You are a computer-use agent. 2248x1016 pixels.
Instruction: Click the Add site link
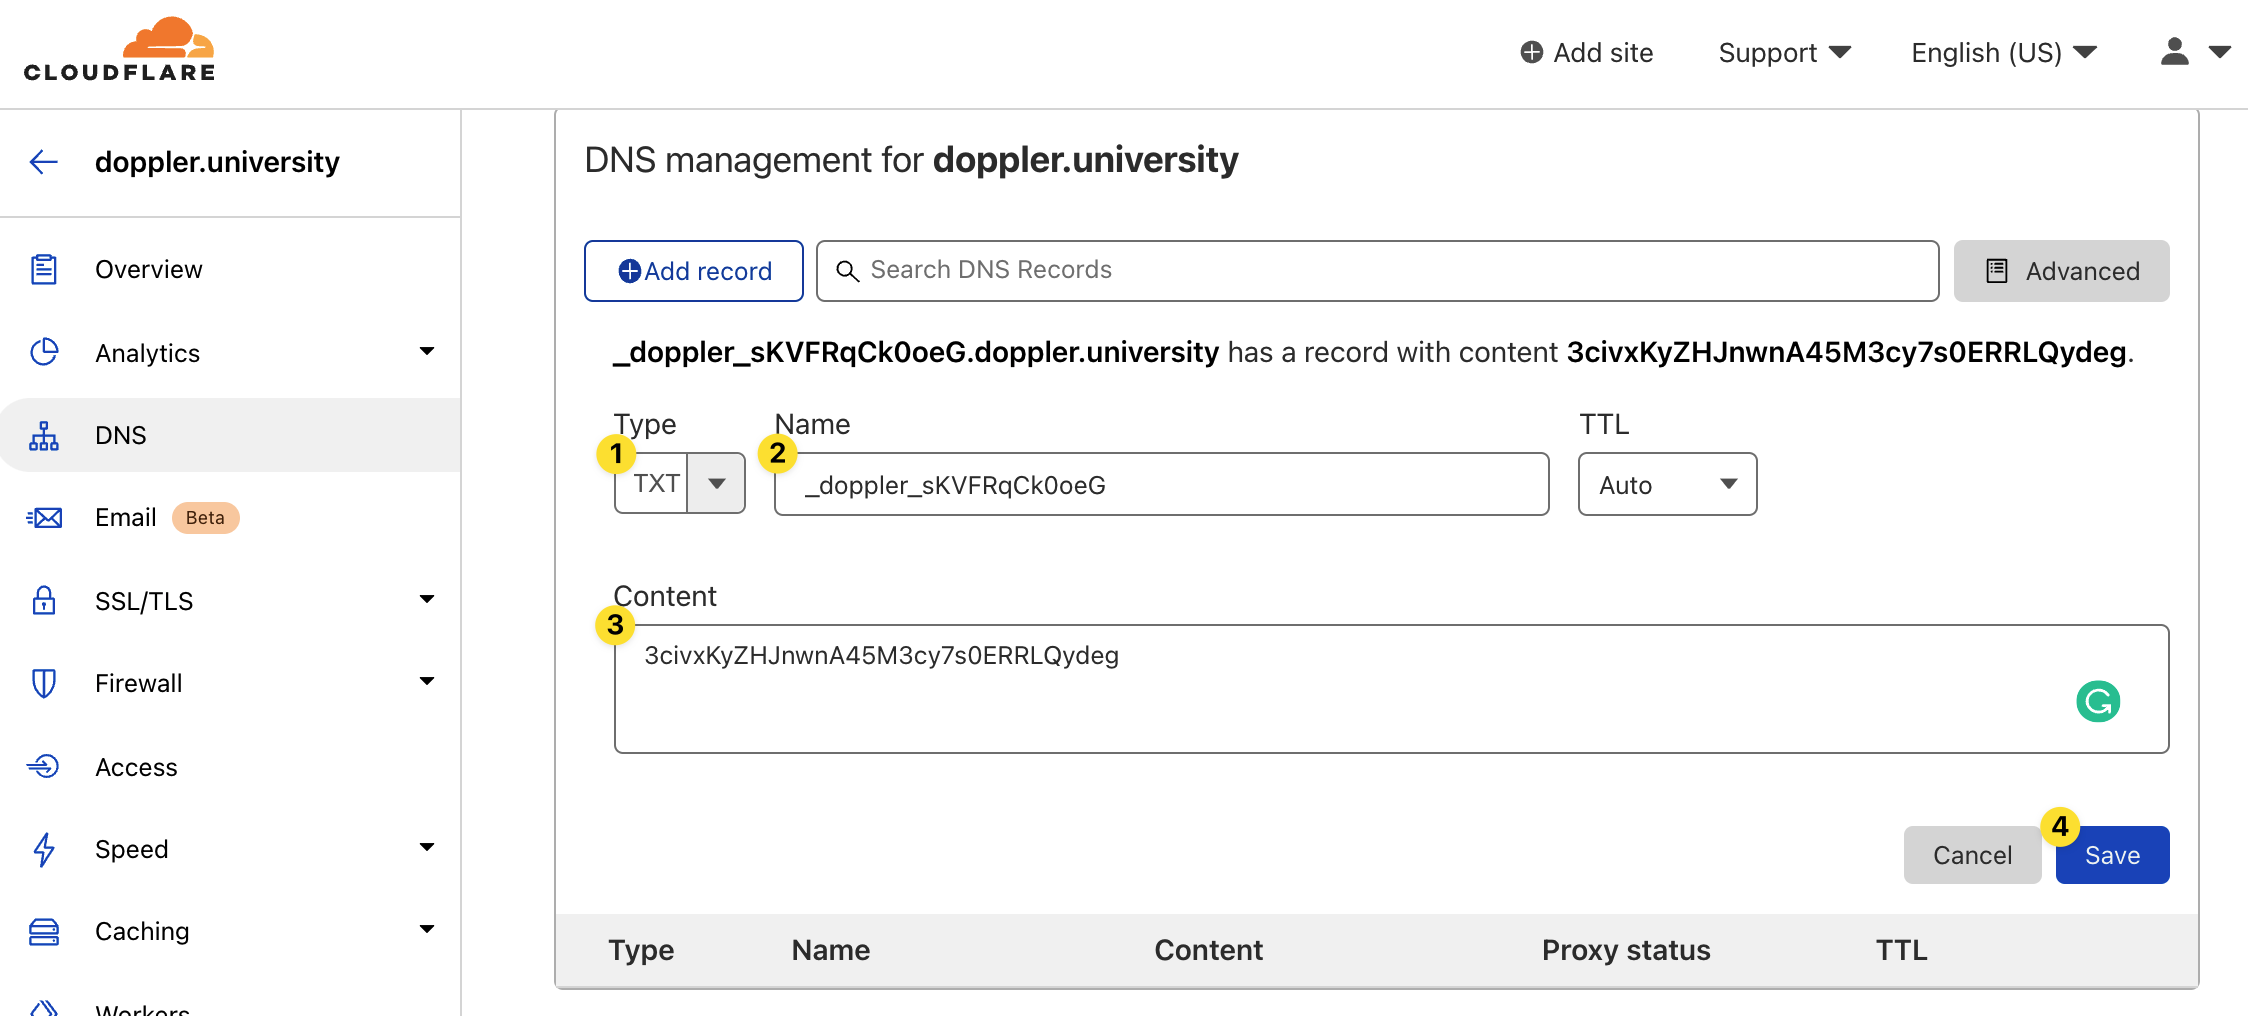[x=1586, y=52]
